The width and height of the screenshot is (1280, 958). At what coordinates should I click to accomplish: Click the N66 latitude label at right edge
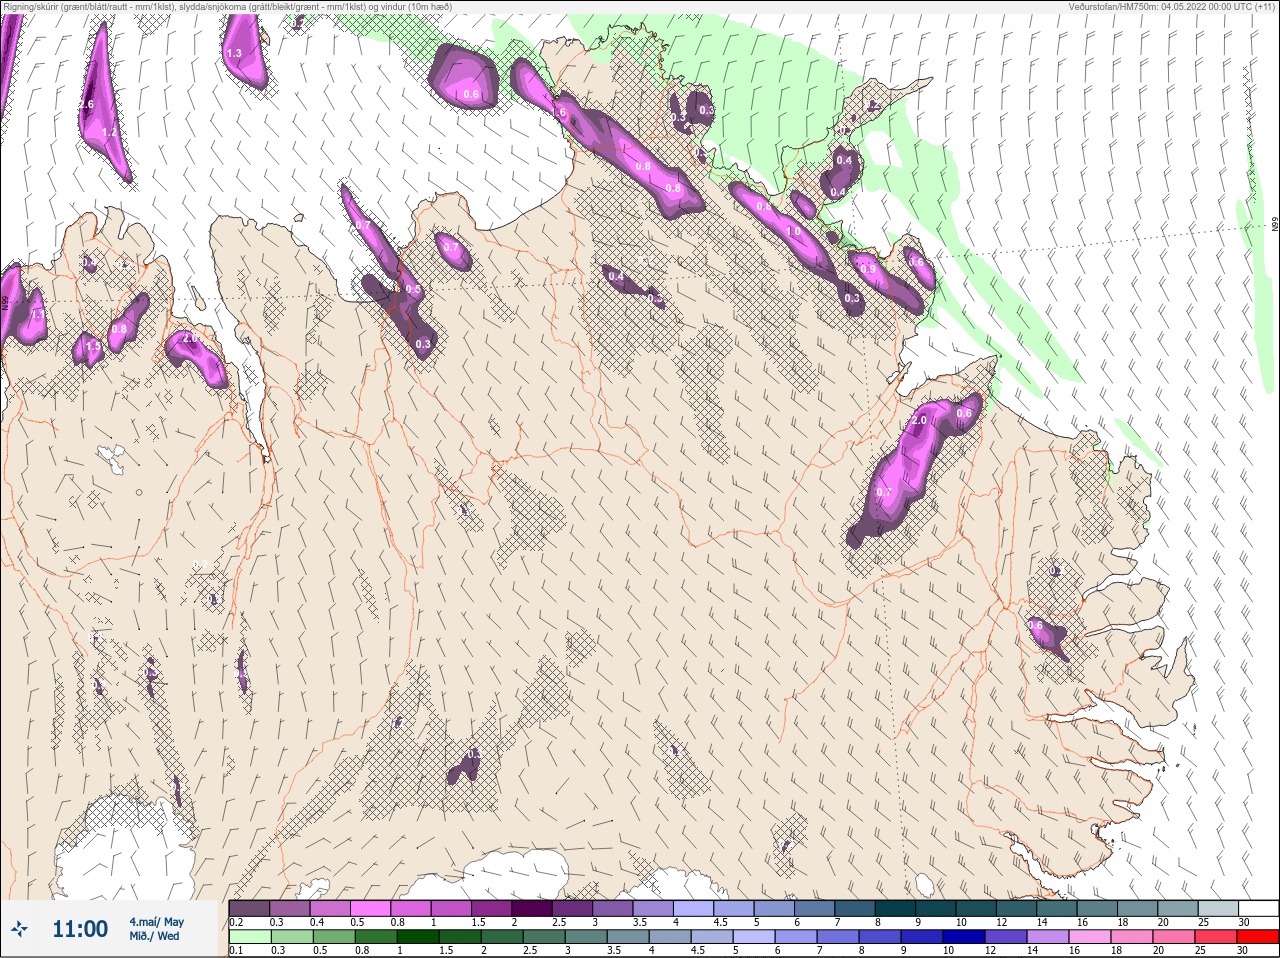click(1275, 226)
